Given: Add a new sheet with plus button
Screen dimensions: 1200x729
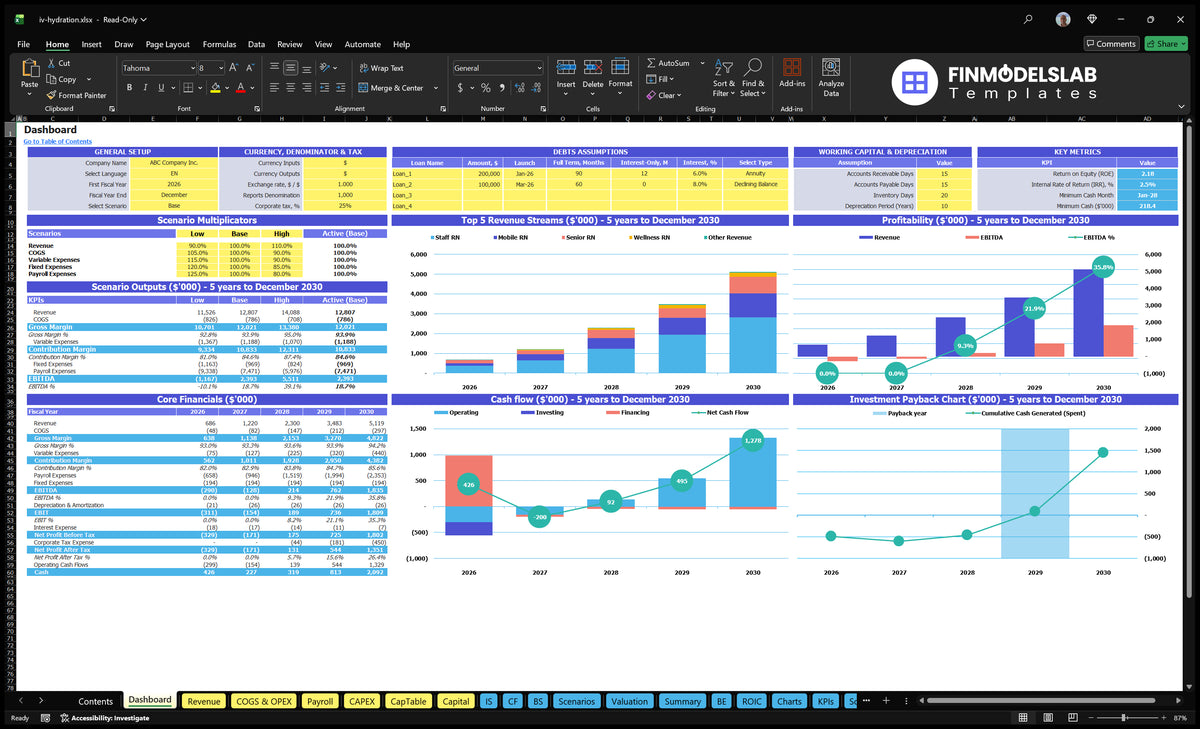Looking at the screenshot, I should [884, 701].
